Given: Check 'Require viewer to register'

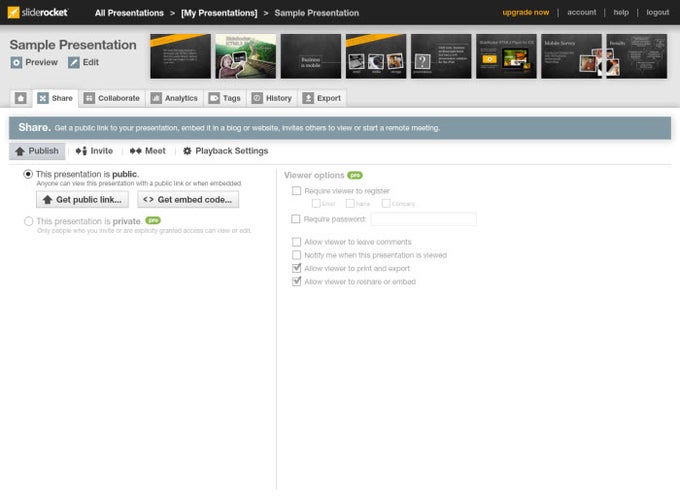Looking at the screenshot, I should coord(296,191).
